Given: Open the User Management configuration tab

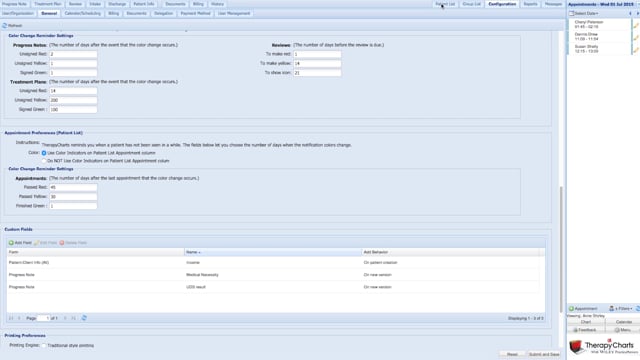Looking at the screenshot, I should click(234, 13).
